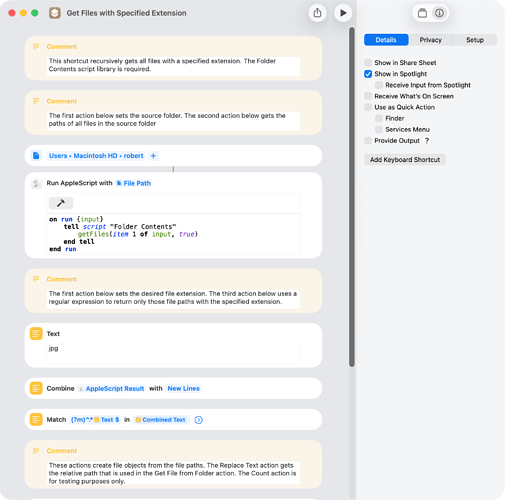Click the second Comment action icon

(36, 101)
